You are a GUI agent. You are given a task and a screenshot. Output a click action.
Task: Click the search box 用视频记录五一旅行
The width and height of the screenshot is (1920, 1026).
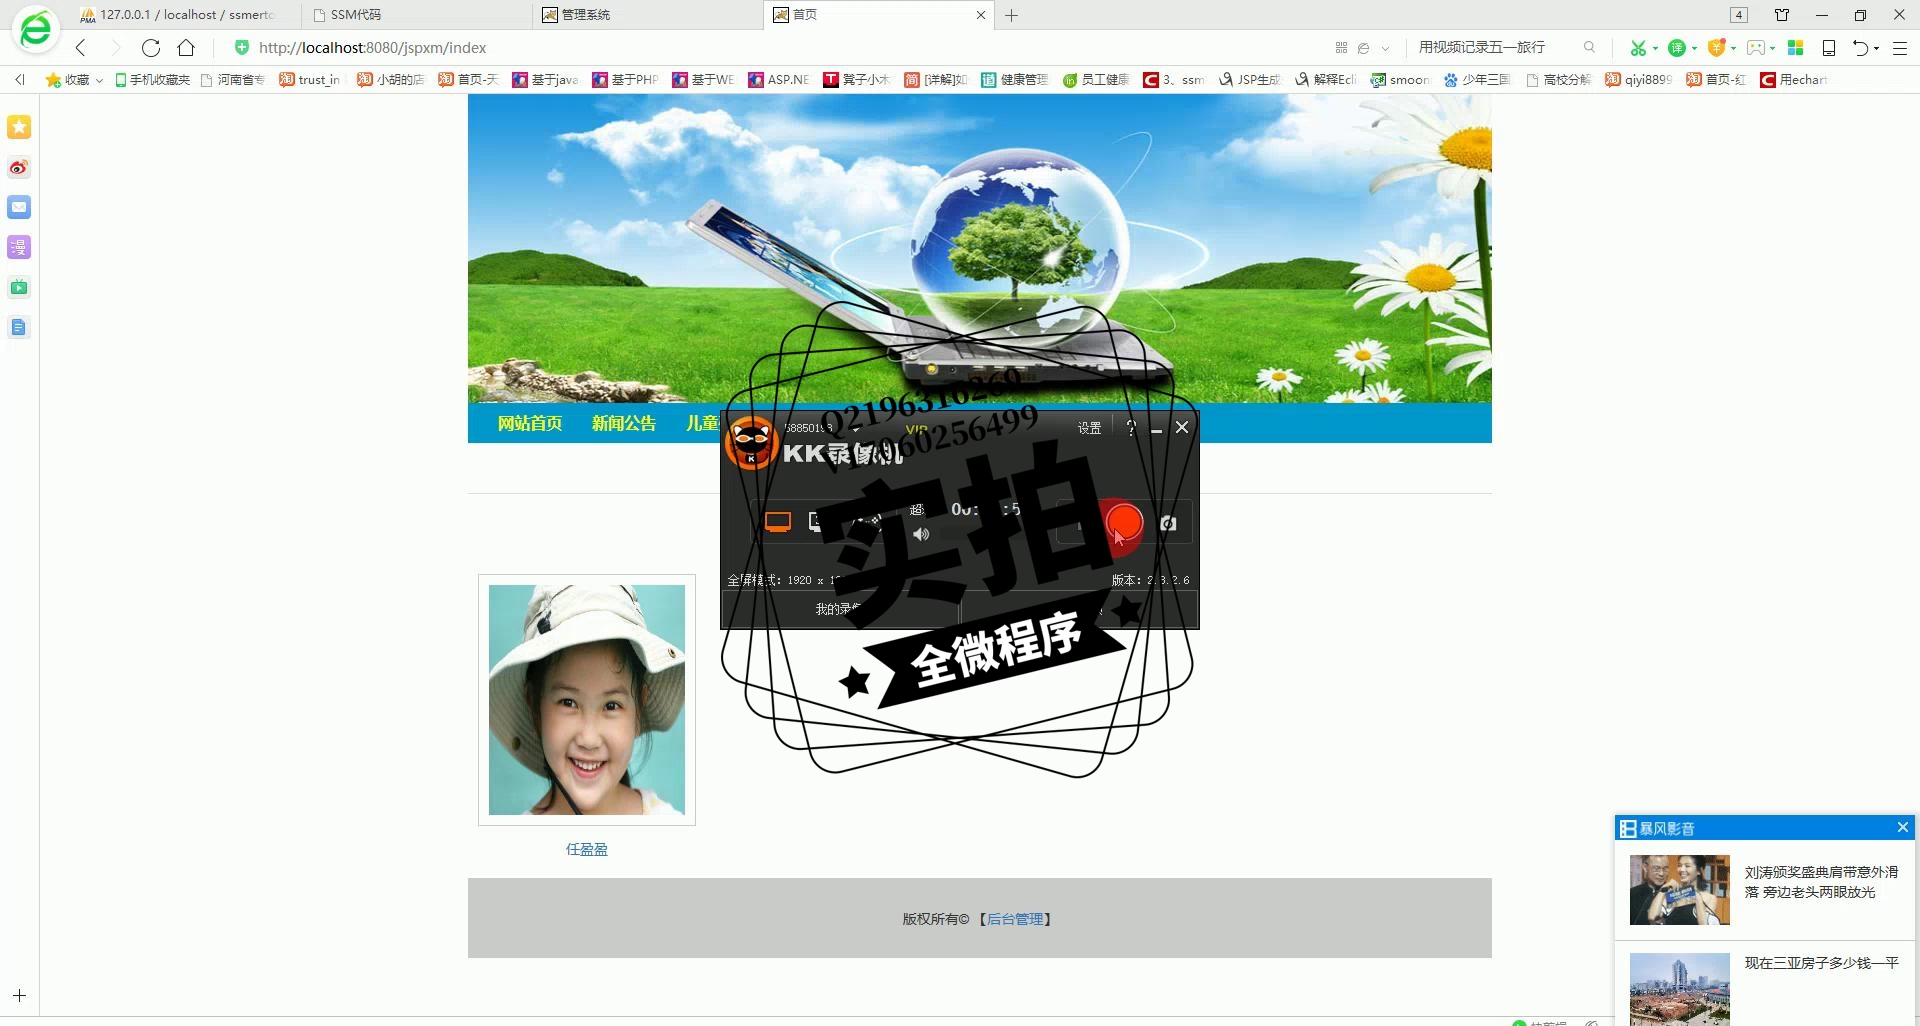1482,47
